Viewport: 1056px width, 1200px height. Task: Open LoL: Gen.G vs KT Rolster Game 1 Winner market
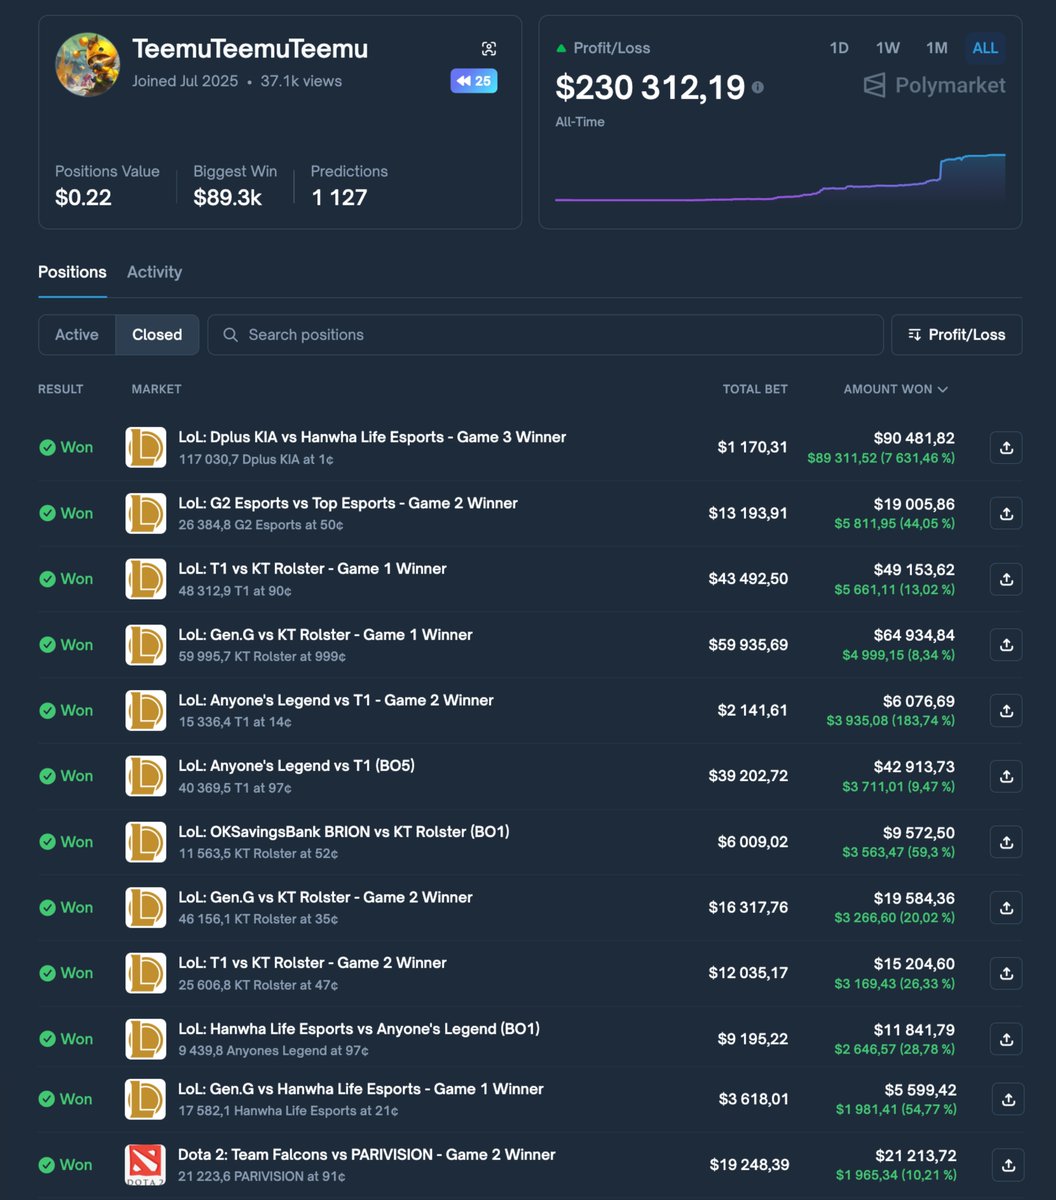click(325, 634)
